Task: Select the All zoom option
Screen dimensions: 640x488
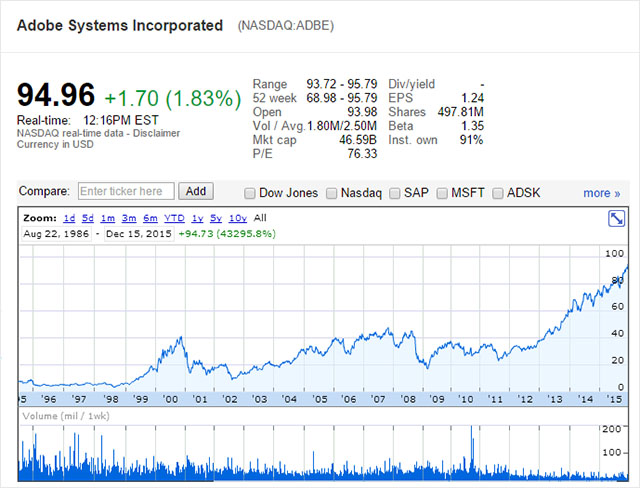Action: click(x=260, y=218)
